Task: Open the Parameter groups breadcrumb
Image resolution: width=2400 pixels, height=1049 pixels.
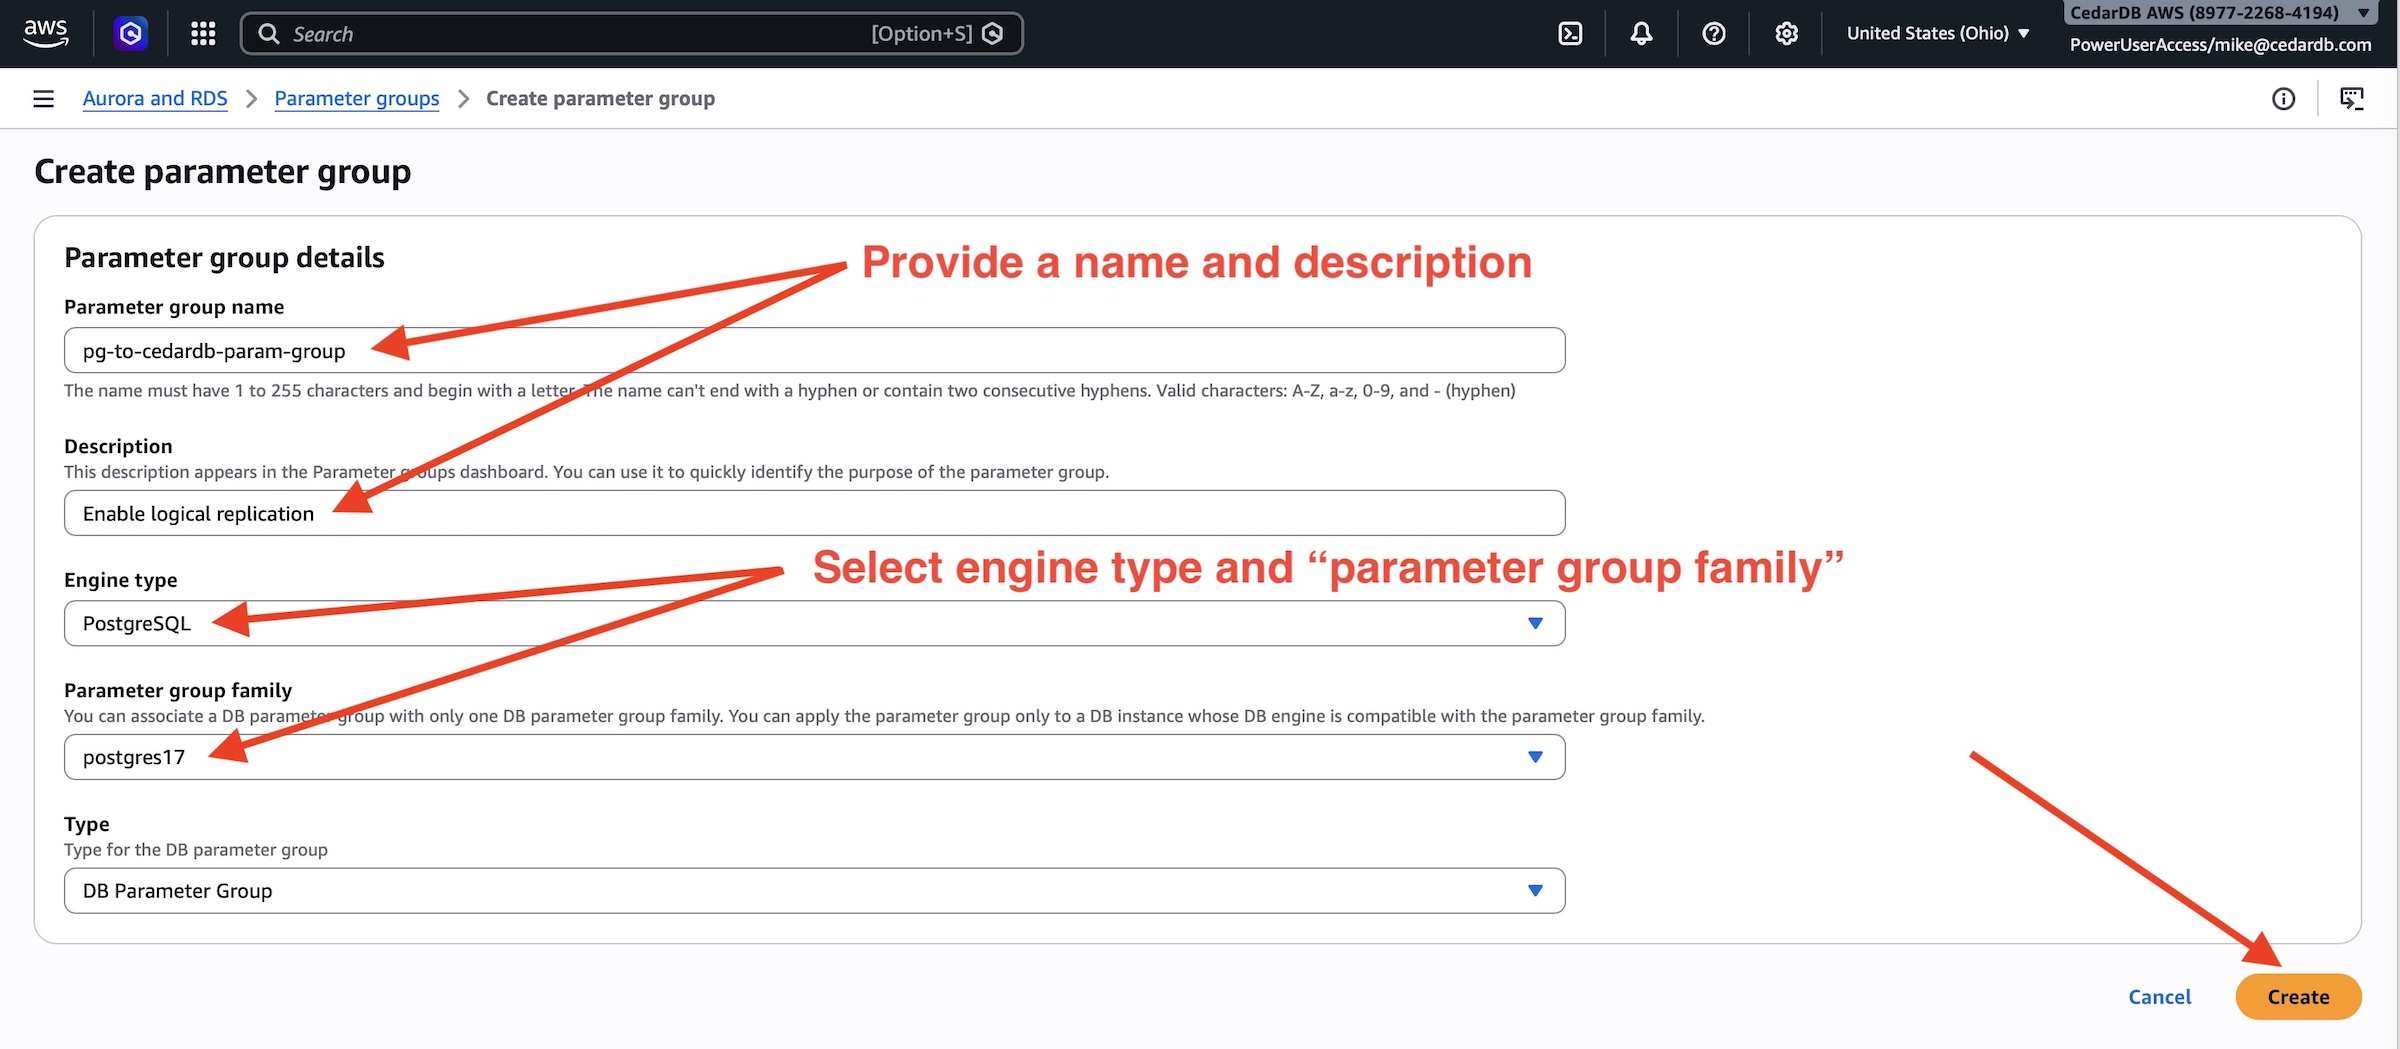Action: point(357,98)
